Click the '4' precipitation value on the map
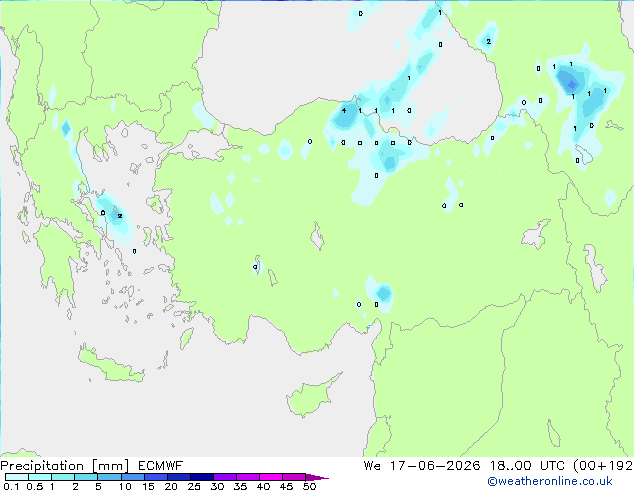 [x=344, y=110]
